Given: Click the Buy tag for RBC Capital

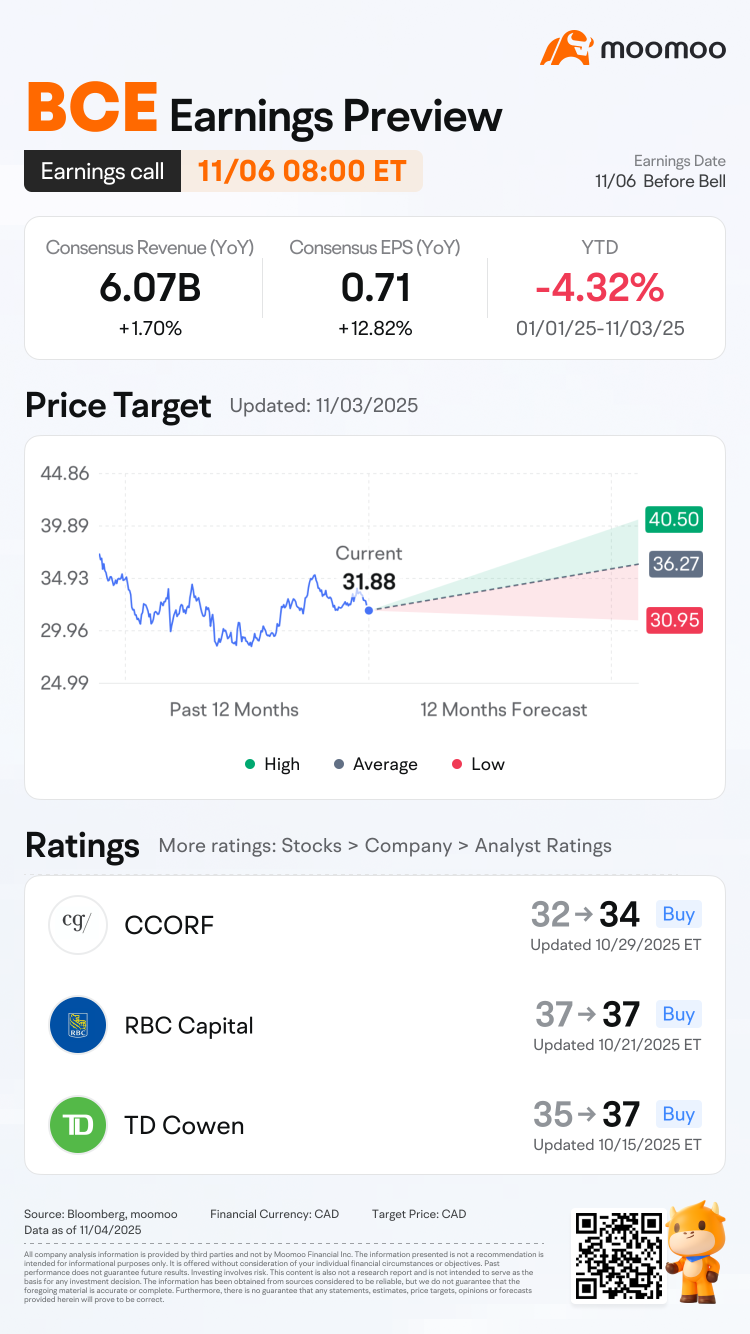Looking at the screenshot, I should pos(678,1014).
